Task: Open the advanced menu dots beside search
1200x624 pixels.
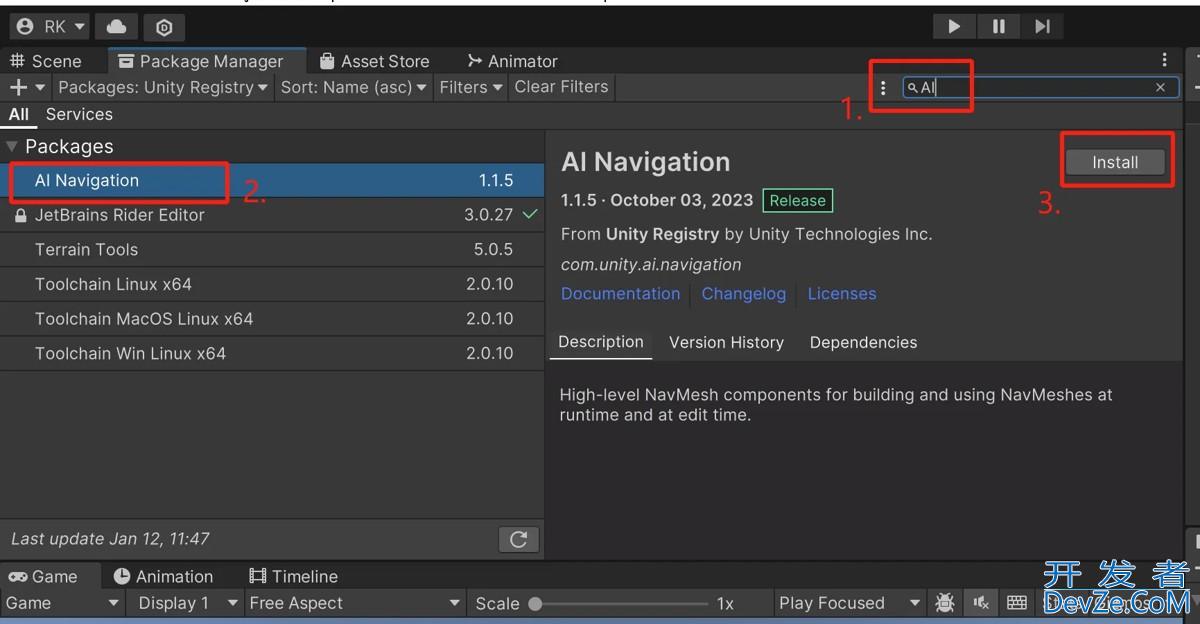Action: pos(883,88)
